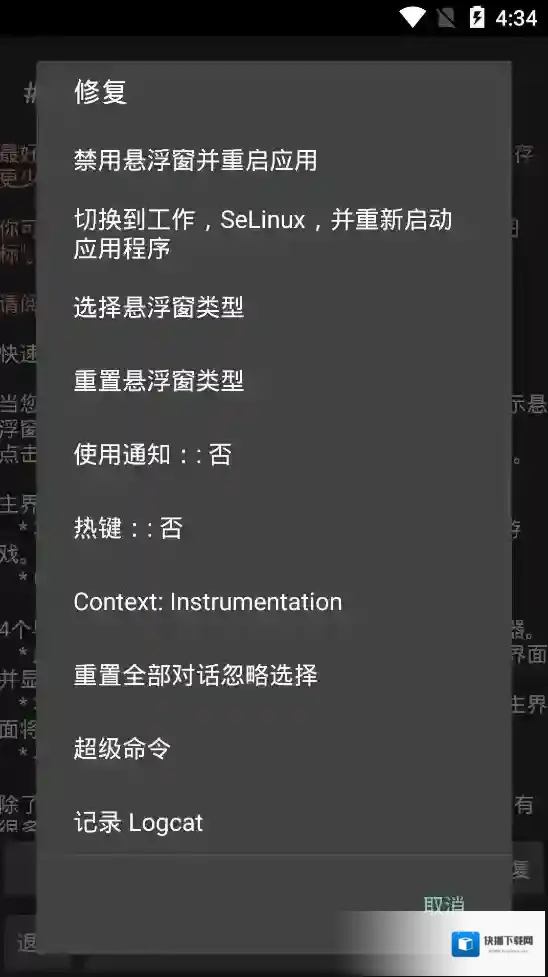The width and height of the screenshot is (548, 977).
Task: Tap the no-SIM card status icon
Action: (446, 17)
